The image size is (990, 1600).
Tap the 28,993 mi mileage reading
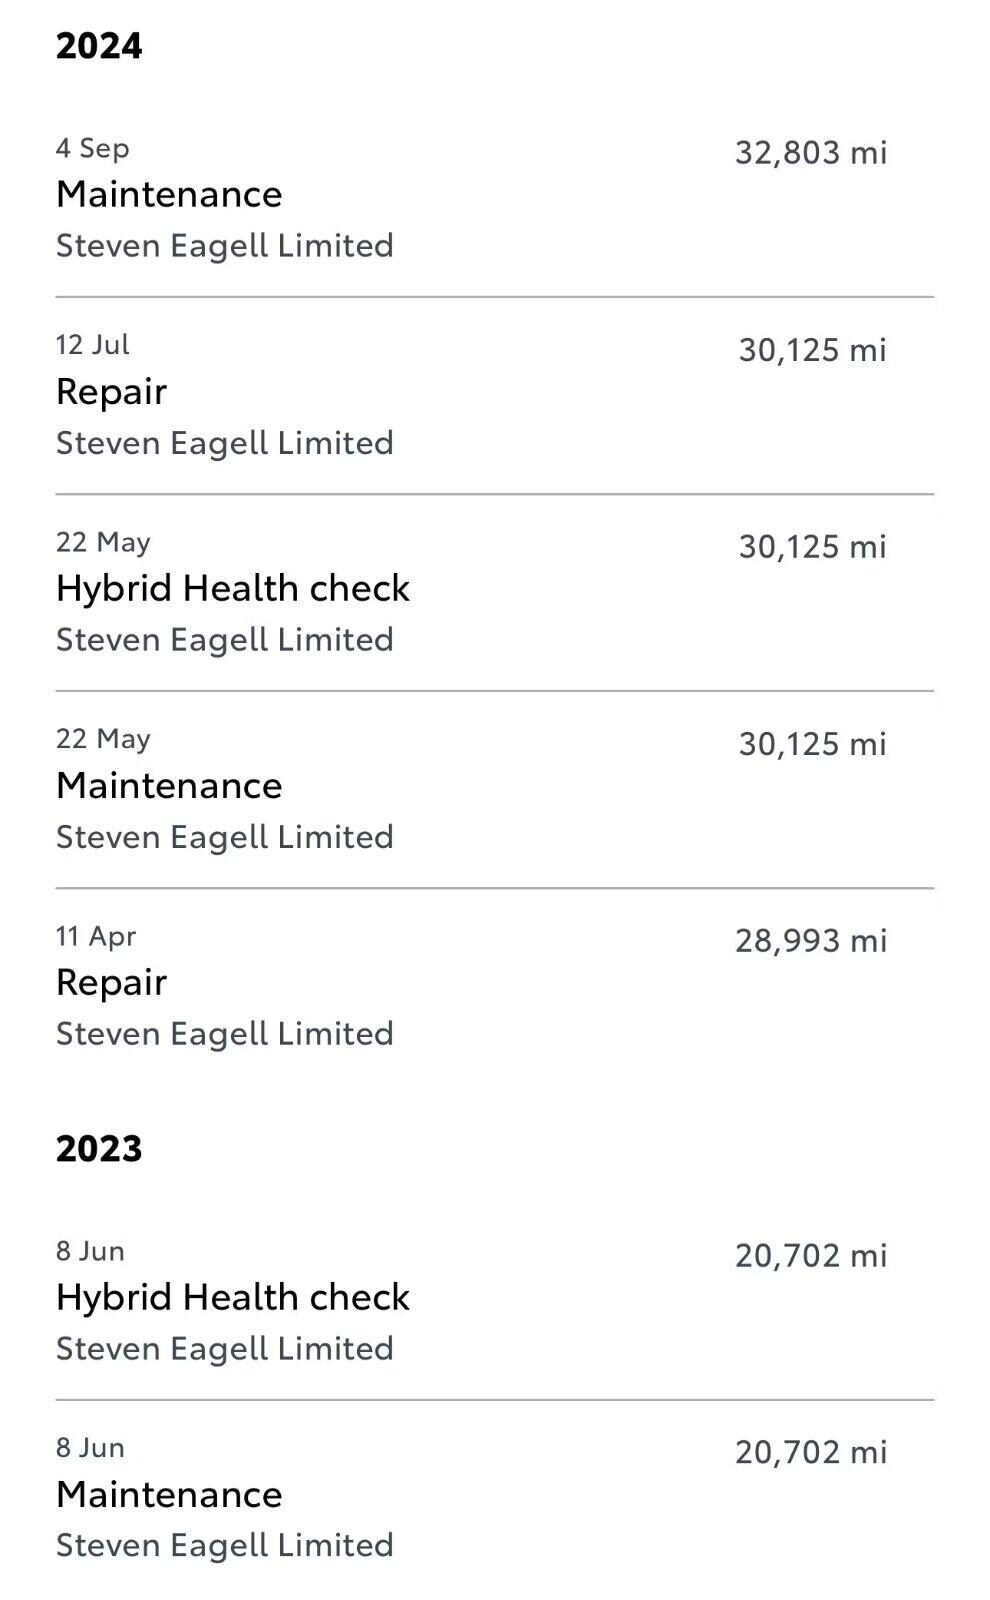pos(810,941)
